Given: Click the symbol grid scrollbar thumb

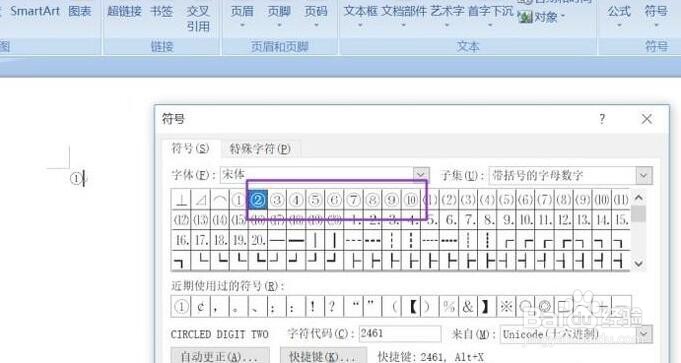Looking at the screenshot, I should pos(638,214).
